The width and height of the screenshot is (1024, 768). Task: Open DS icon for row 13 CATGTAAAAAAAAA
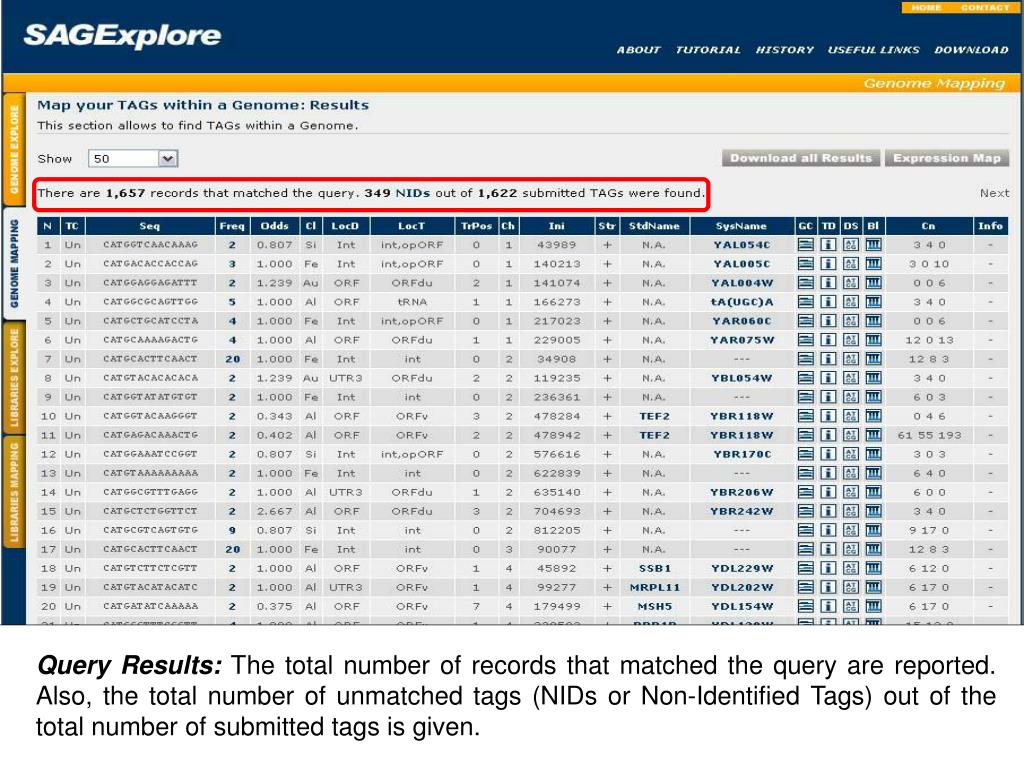point(850,473)
